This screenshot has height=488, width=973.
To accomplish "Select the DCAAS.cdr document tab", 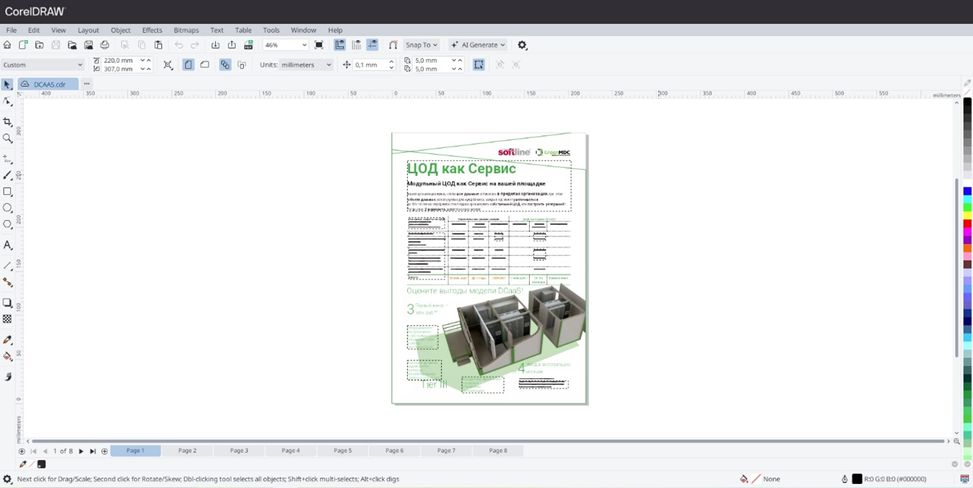I will click(x=48, y=84).
